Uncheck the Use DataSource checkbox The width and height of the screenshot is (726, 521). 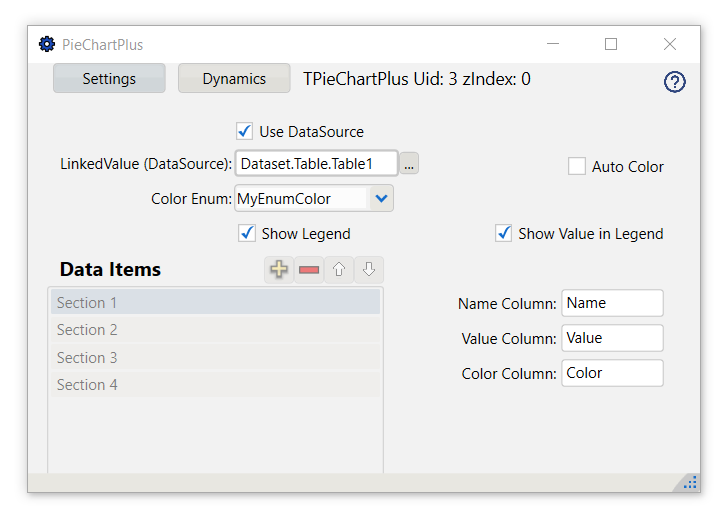(244, 131)
